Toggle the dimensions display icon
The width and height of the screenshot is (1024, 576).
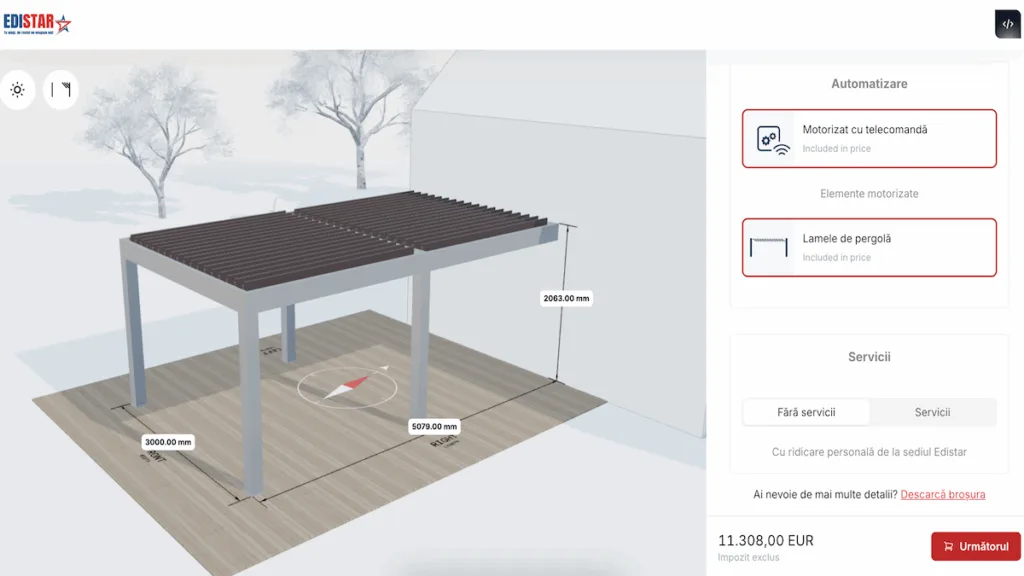coord(61,90)
